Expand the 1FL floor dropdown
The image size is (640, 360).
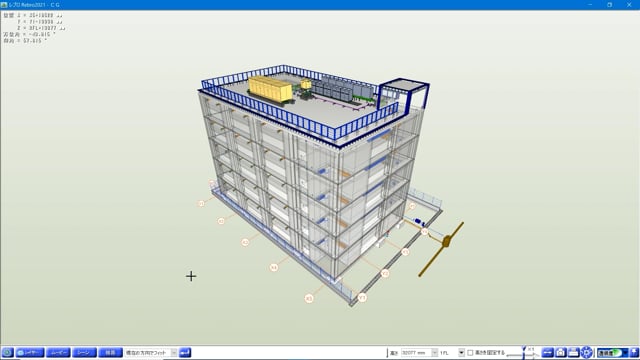point(461,353)
